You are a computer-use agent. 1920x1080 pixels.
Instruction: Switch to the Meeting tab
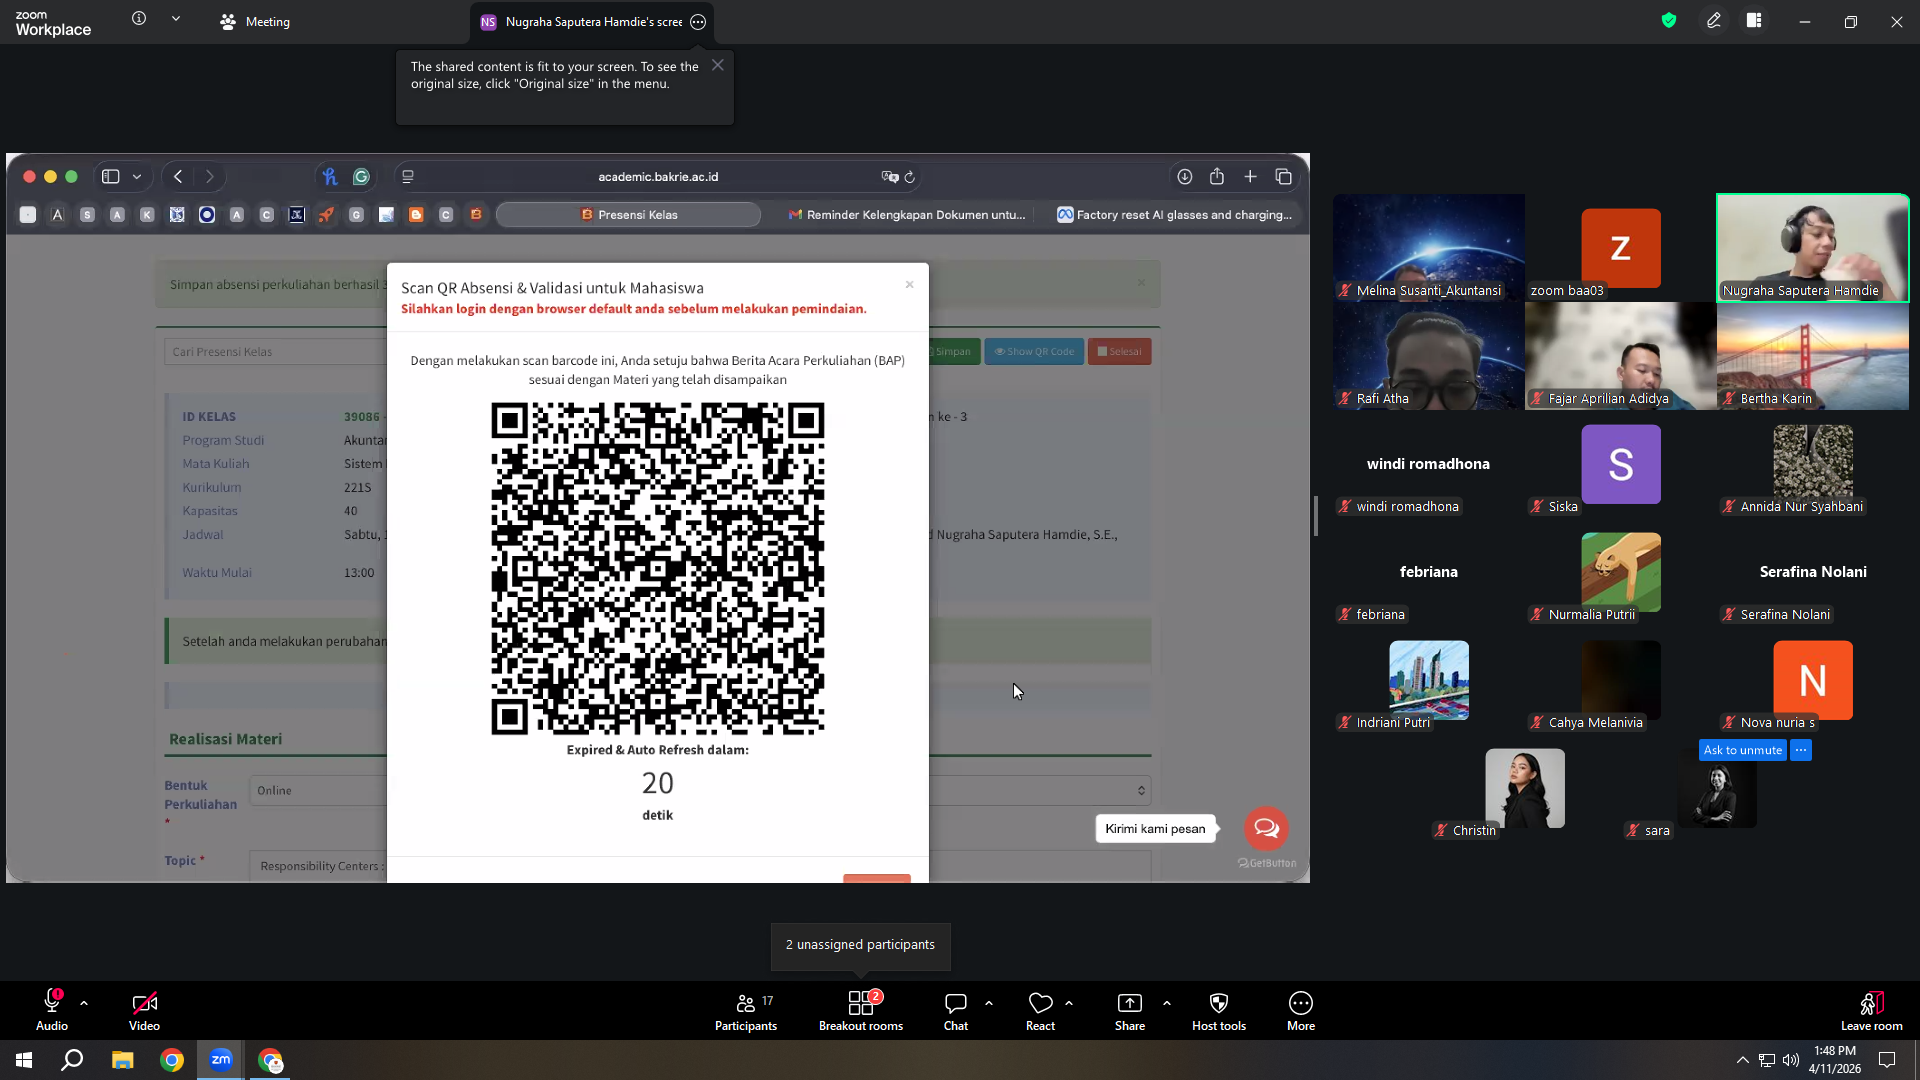(255, 22)
